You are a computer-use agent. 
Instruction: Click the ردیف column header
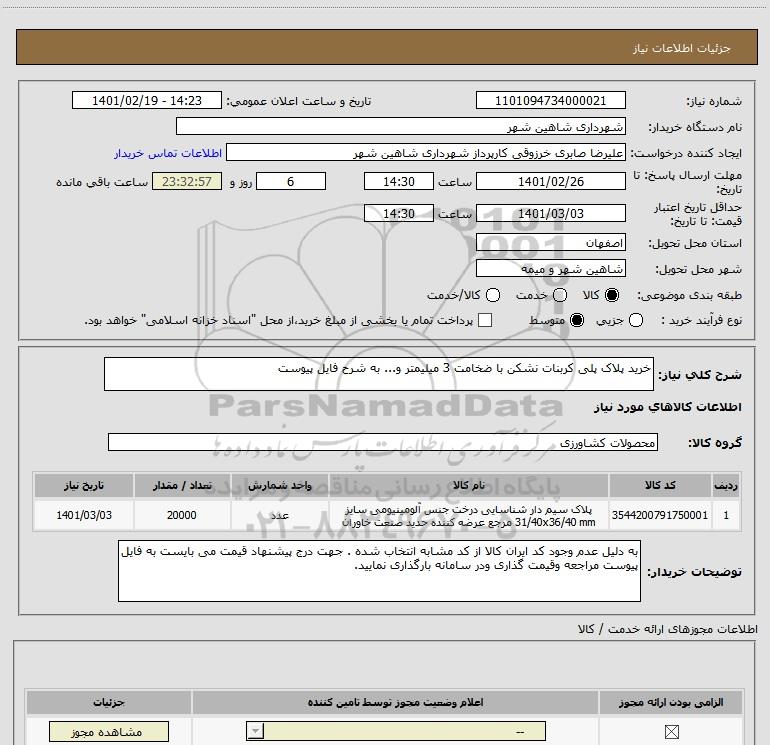click(x=726, y=486)
